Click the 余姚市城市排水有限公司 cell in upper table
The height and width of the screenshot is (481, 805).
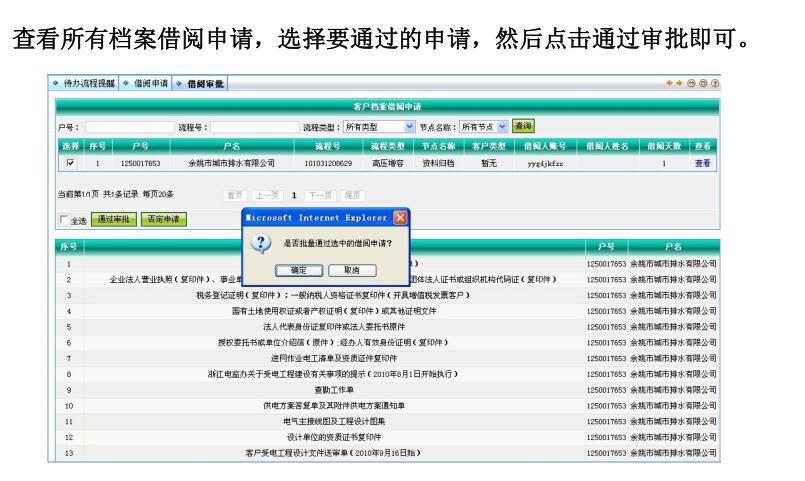(232, 163)
